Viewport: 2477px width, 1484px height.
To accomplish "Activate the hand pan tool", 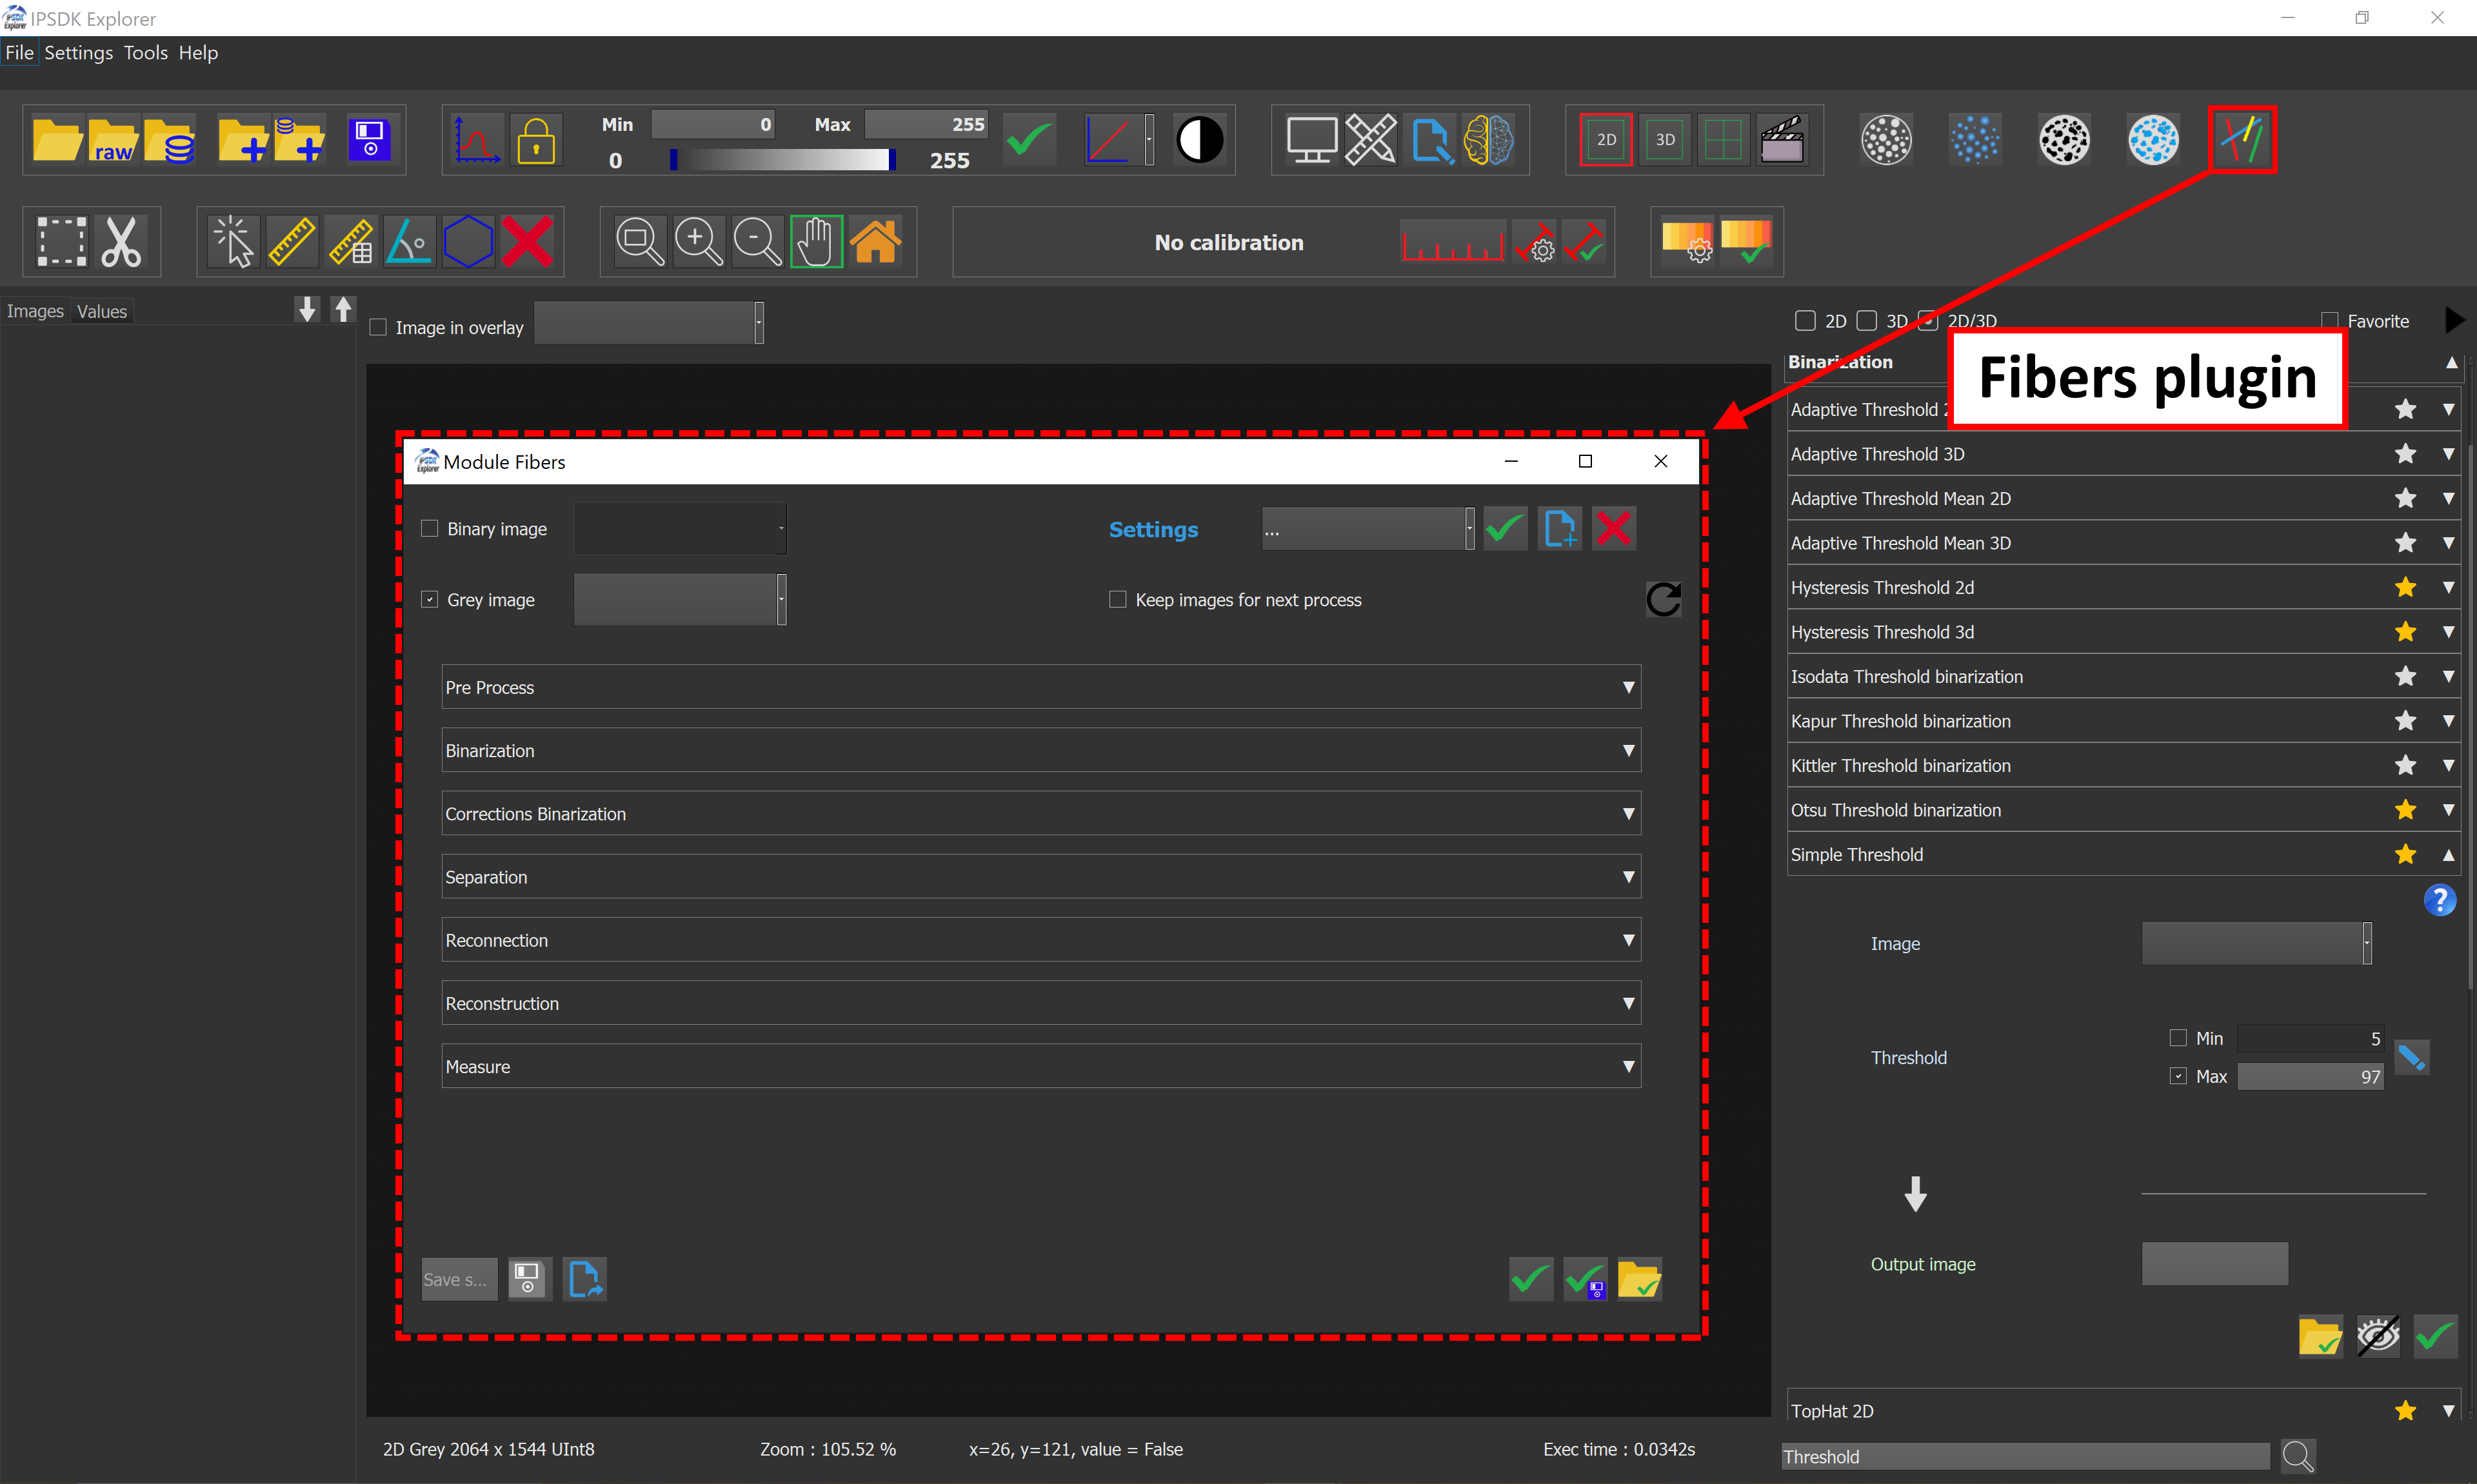I will (x=816, y=242).
